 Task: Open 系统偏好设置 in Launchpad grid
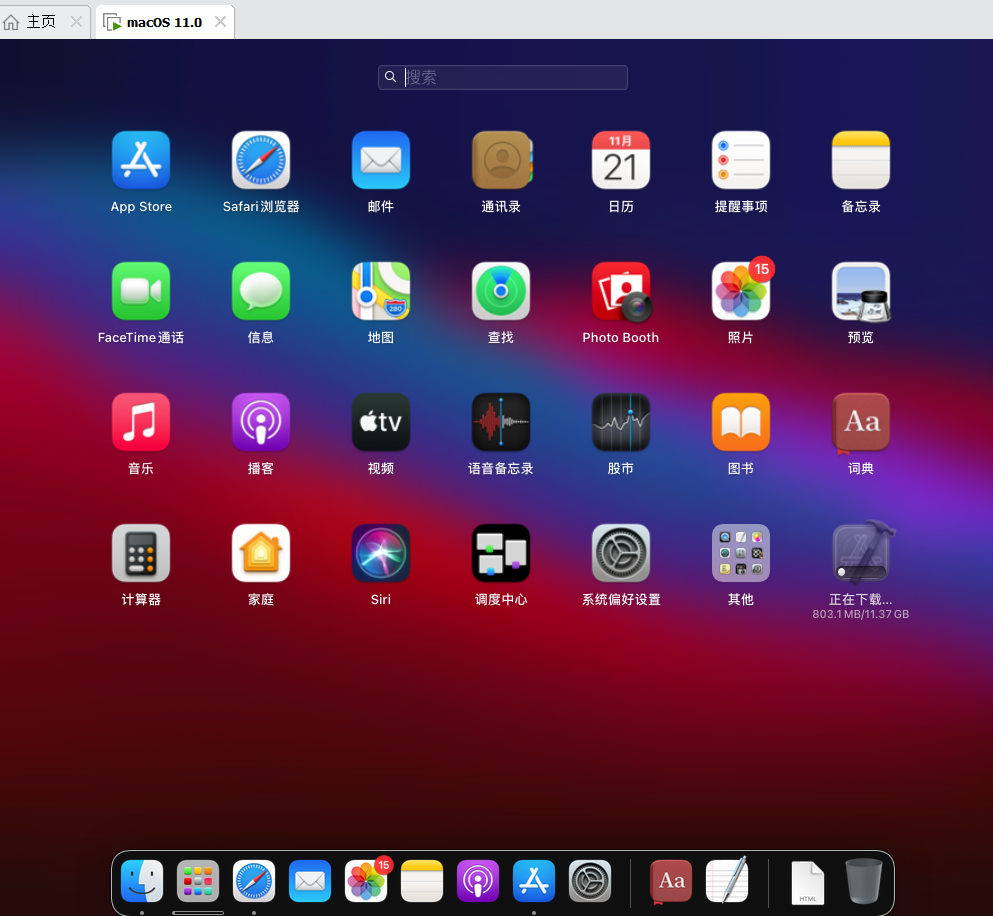tap(621, 554)
